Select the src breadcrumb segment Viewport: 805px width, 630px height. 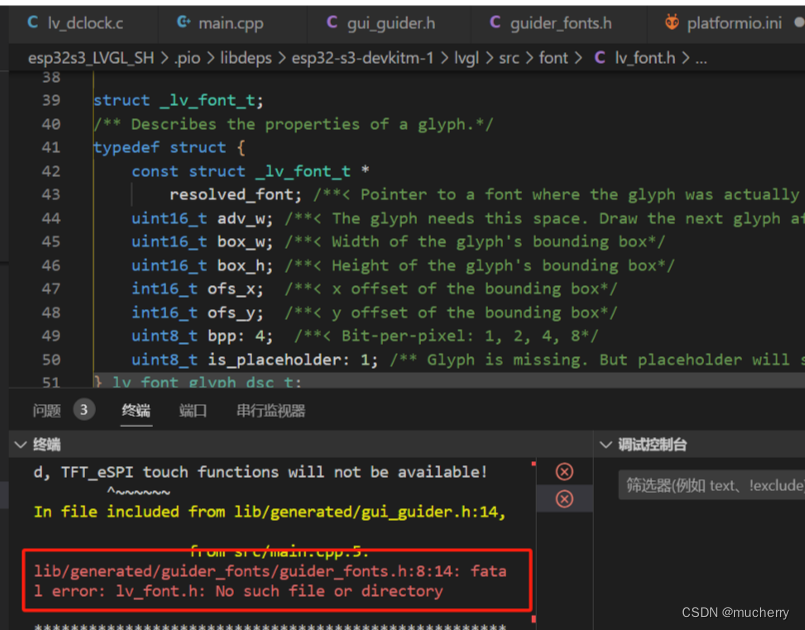click(509, 58)
